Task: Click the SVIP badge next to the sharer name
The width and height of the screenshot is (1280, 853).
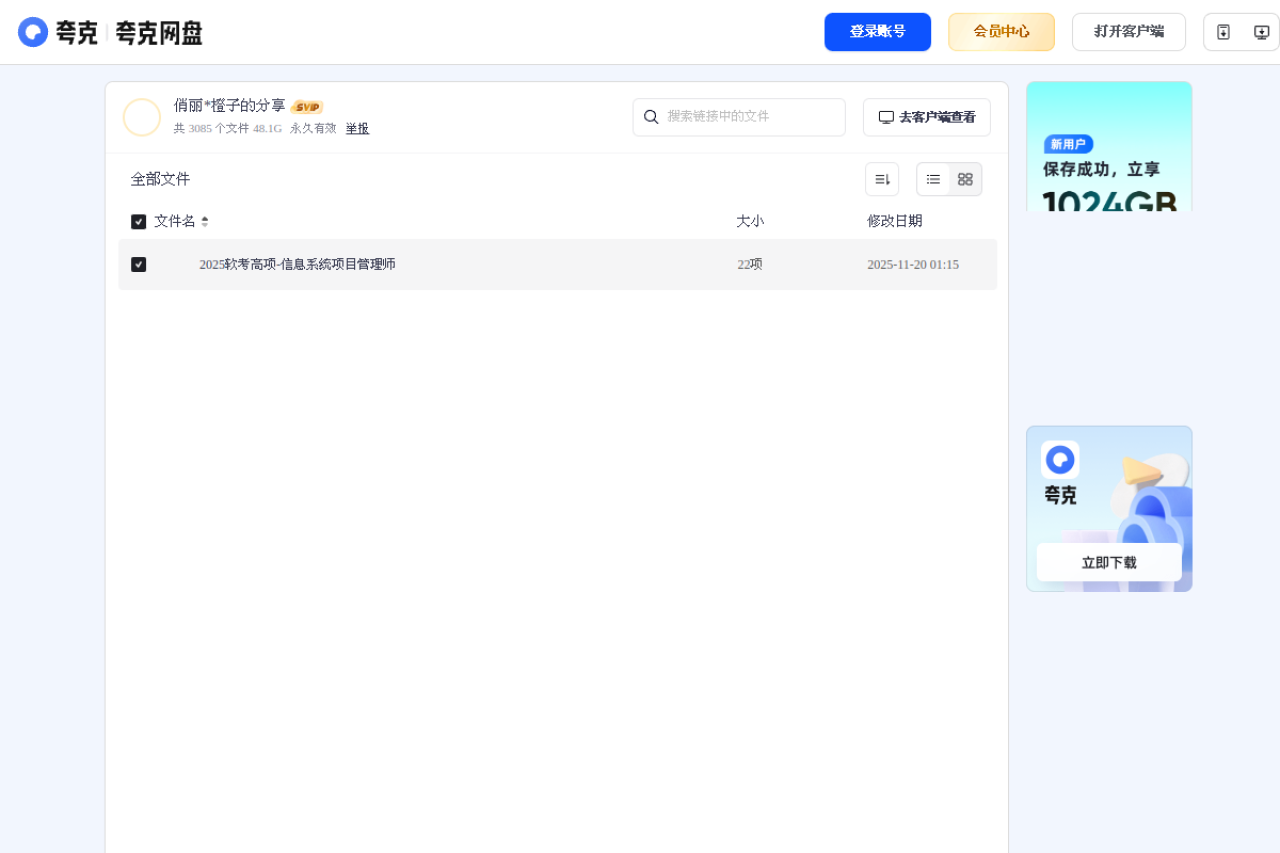Action: [x=307, y=106]
